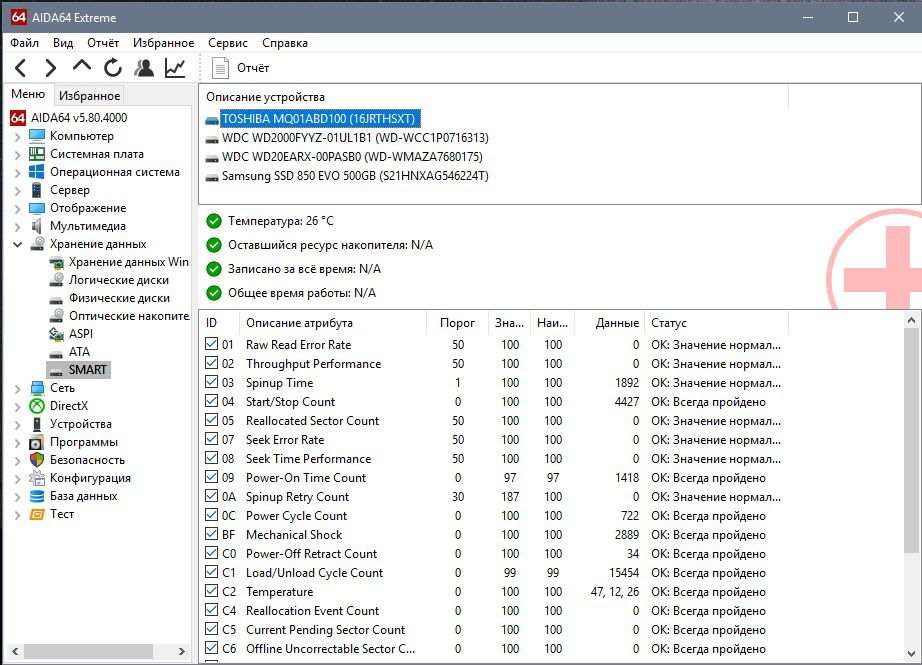This screenshot has width=922, height=665.
Task: Select the Безопасность shield icon
Action: click(x=37, y=460)
